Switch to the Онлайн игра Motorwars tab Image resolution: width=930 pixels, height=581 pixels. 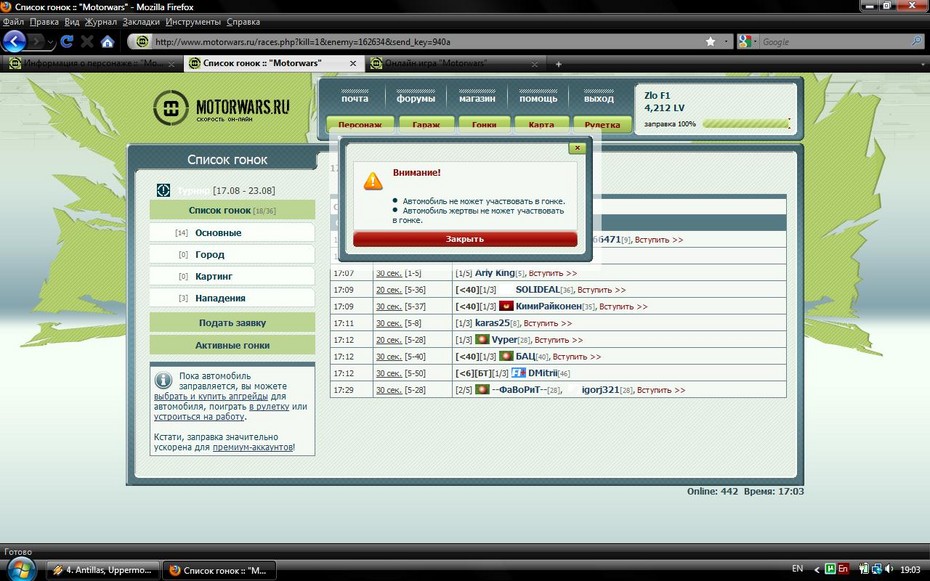pos(454,63)
